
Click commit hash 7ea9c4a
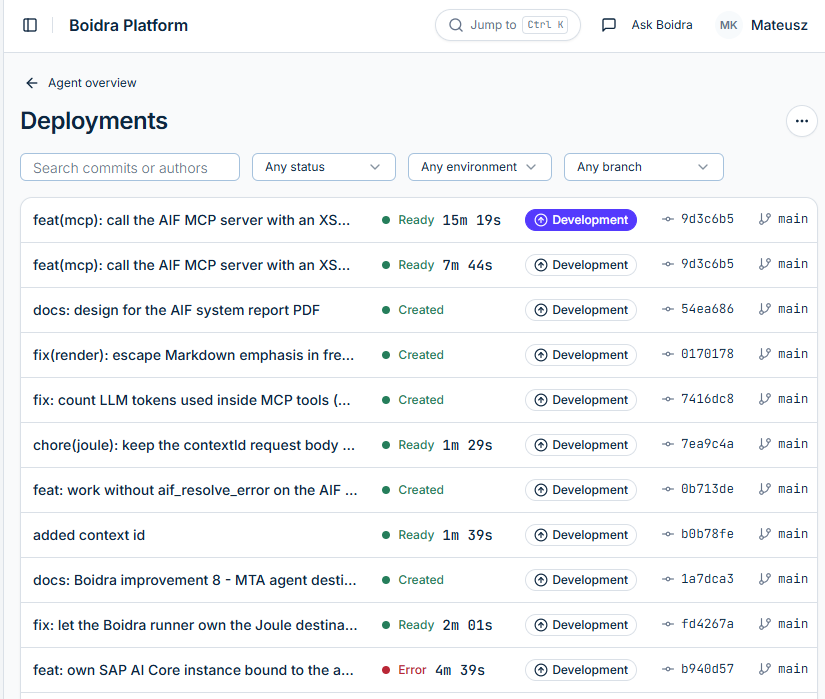(x=707, y=444)
